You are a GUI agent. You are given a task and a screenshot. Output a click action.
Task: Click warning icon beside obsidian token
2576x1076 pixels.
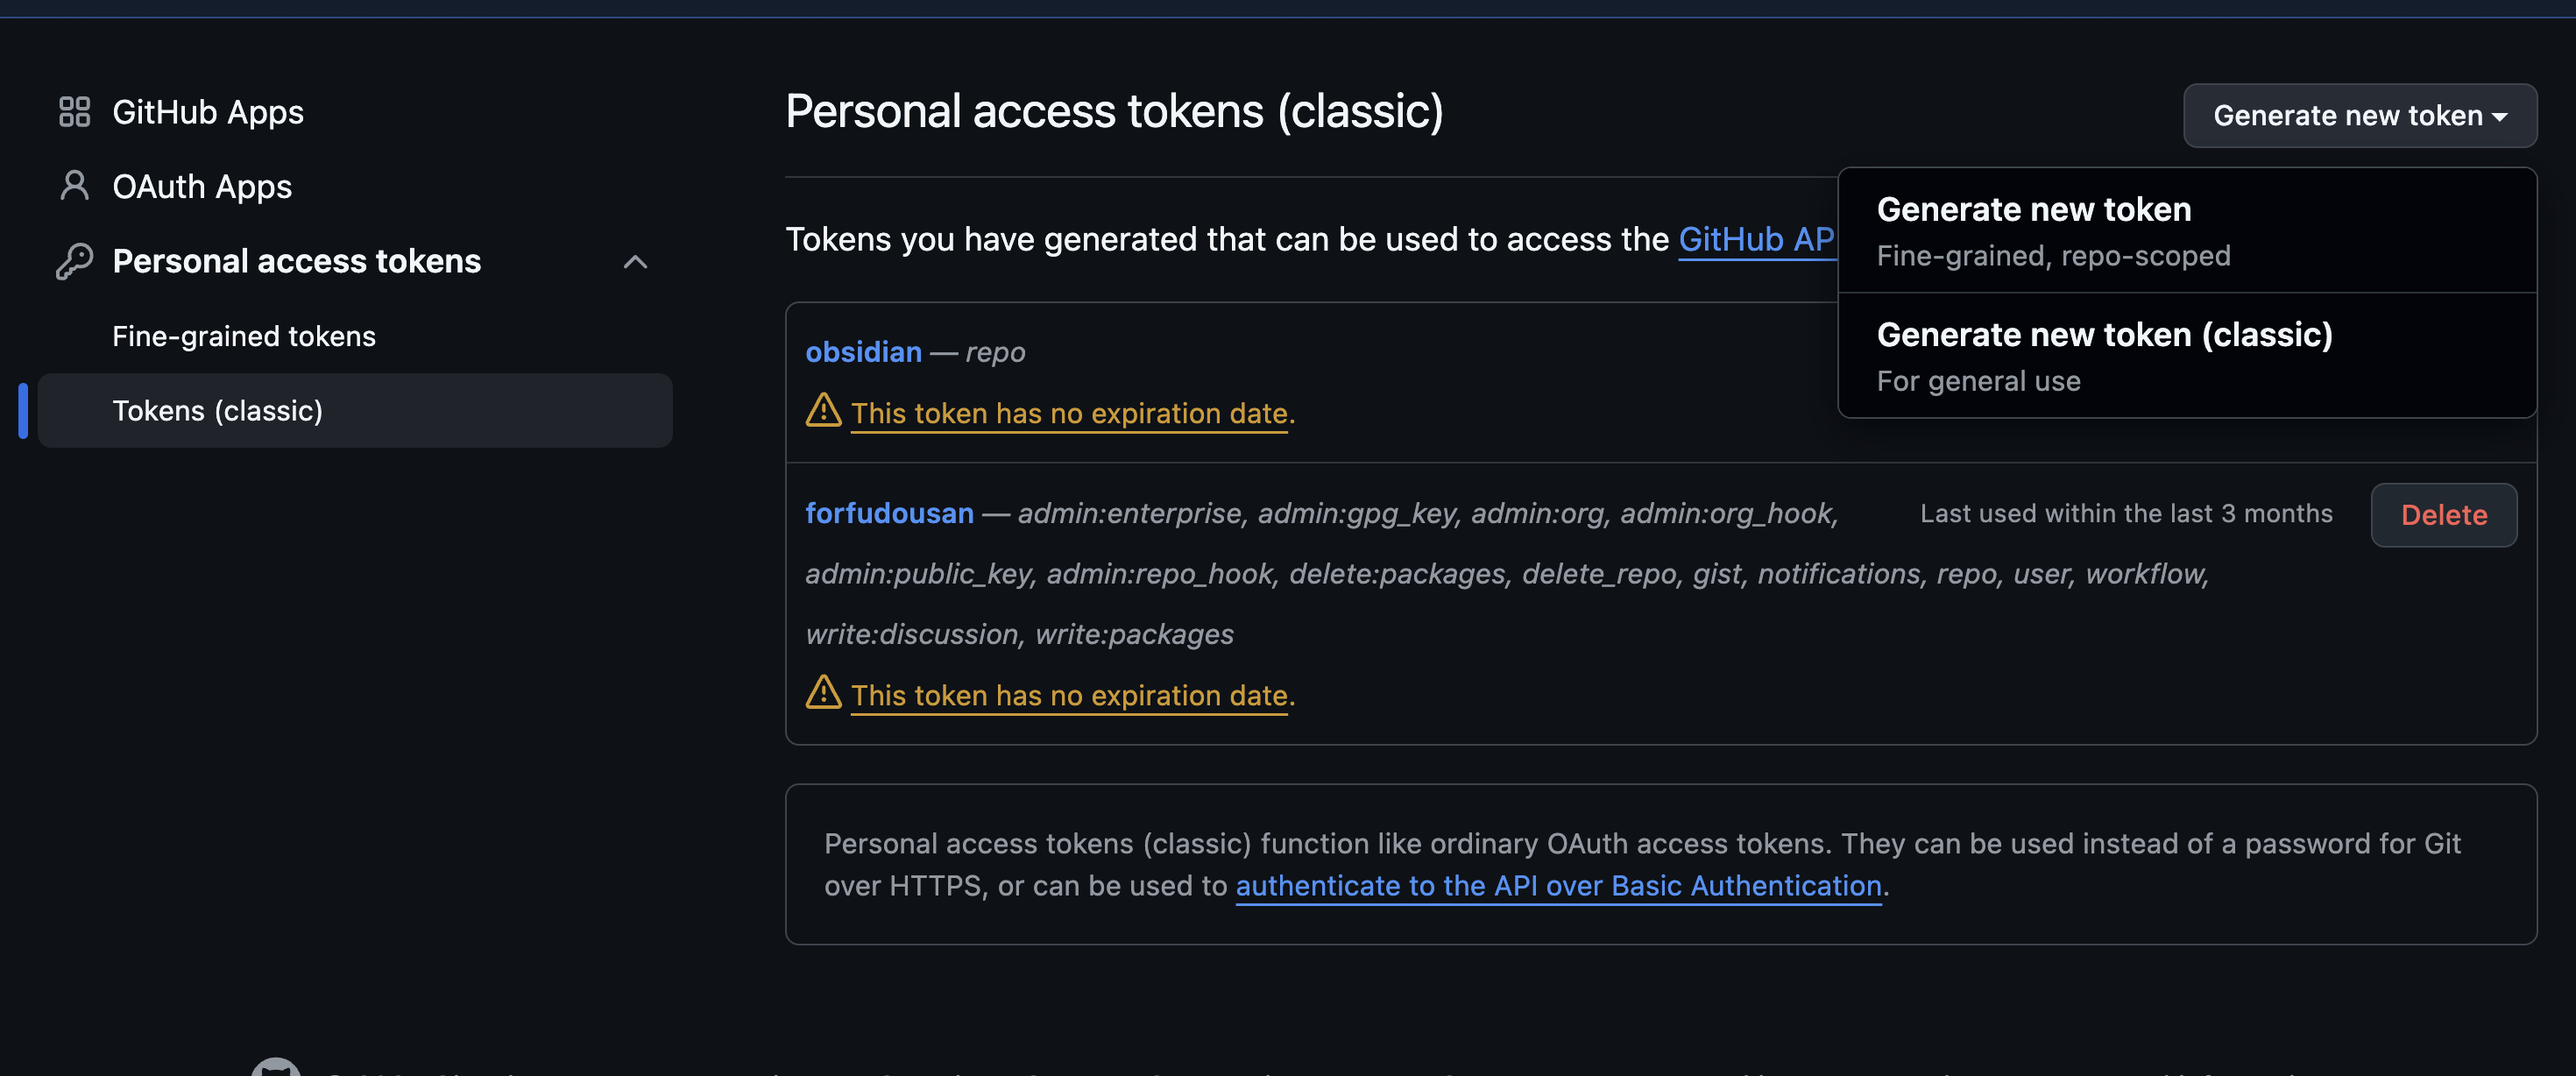click(823, 410)
